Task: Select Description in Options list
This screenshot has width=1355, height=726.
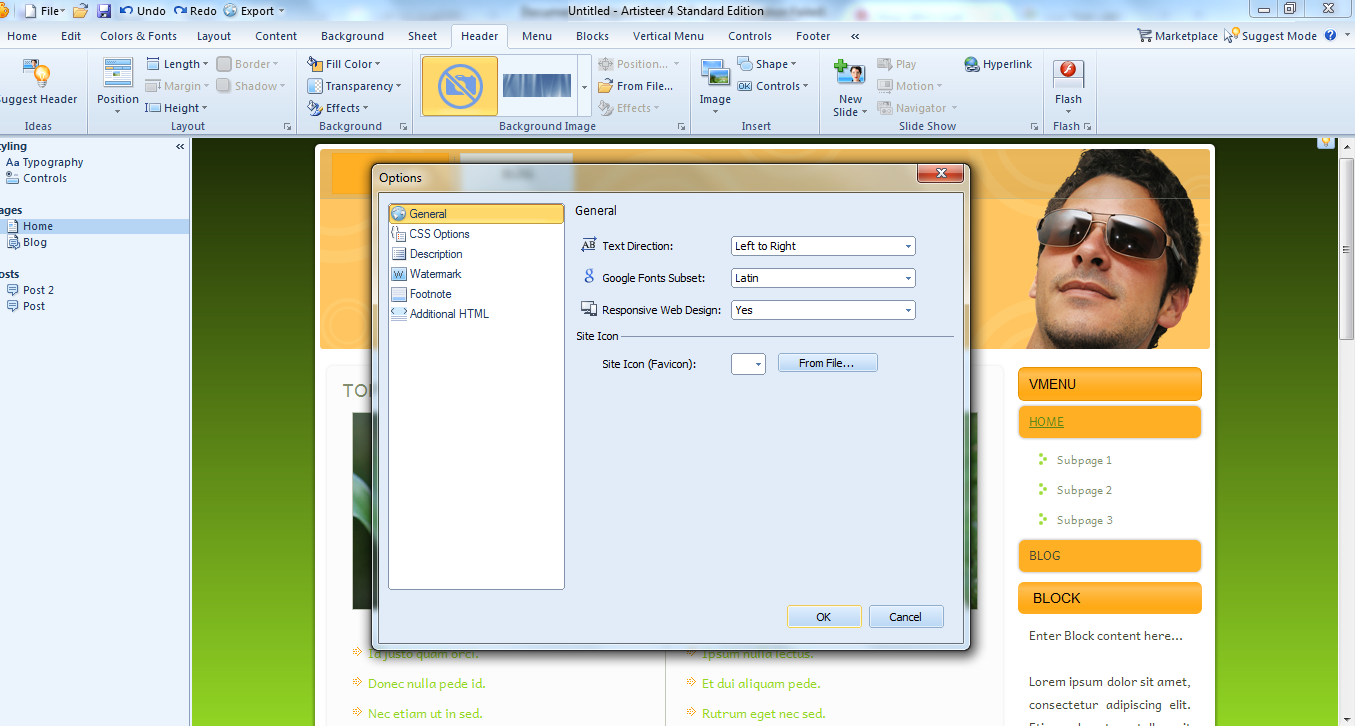Action: (x=476, y=254)
